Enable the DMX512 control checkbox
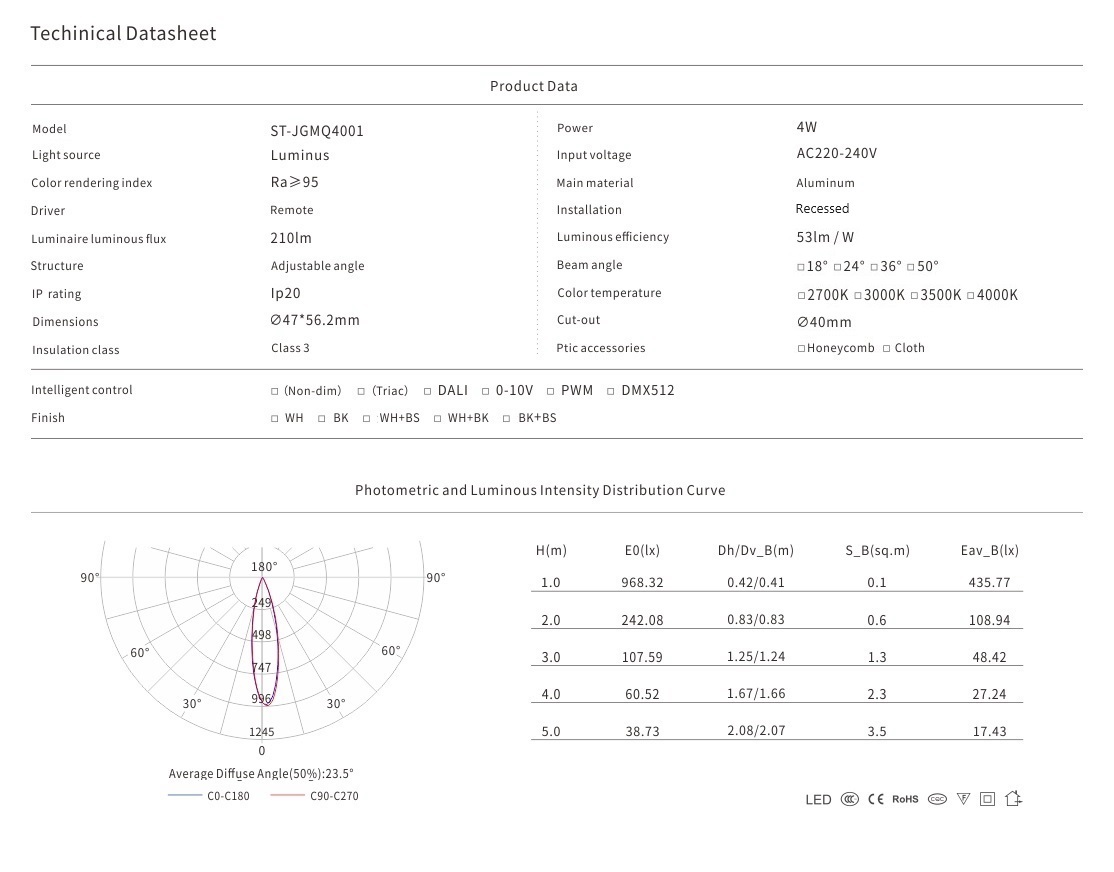 tap(612, 391)
